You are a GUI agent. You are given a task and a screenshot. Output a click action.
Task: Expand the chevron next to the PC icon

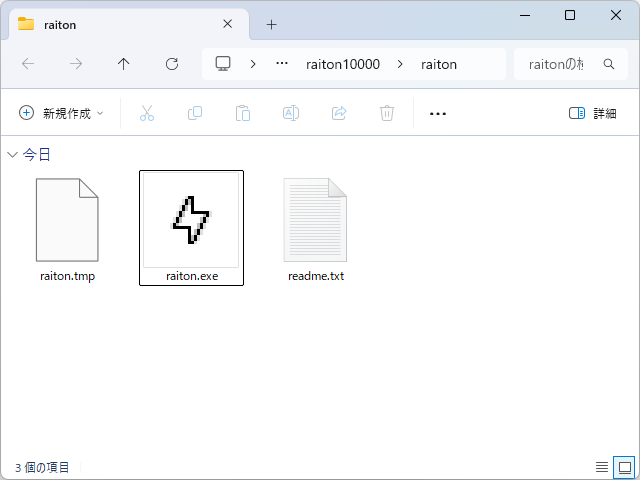(x=253, y=64)
